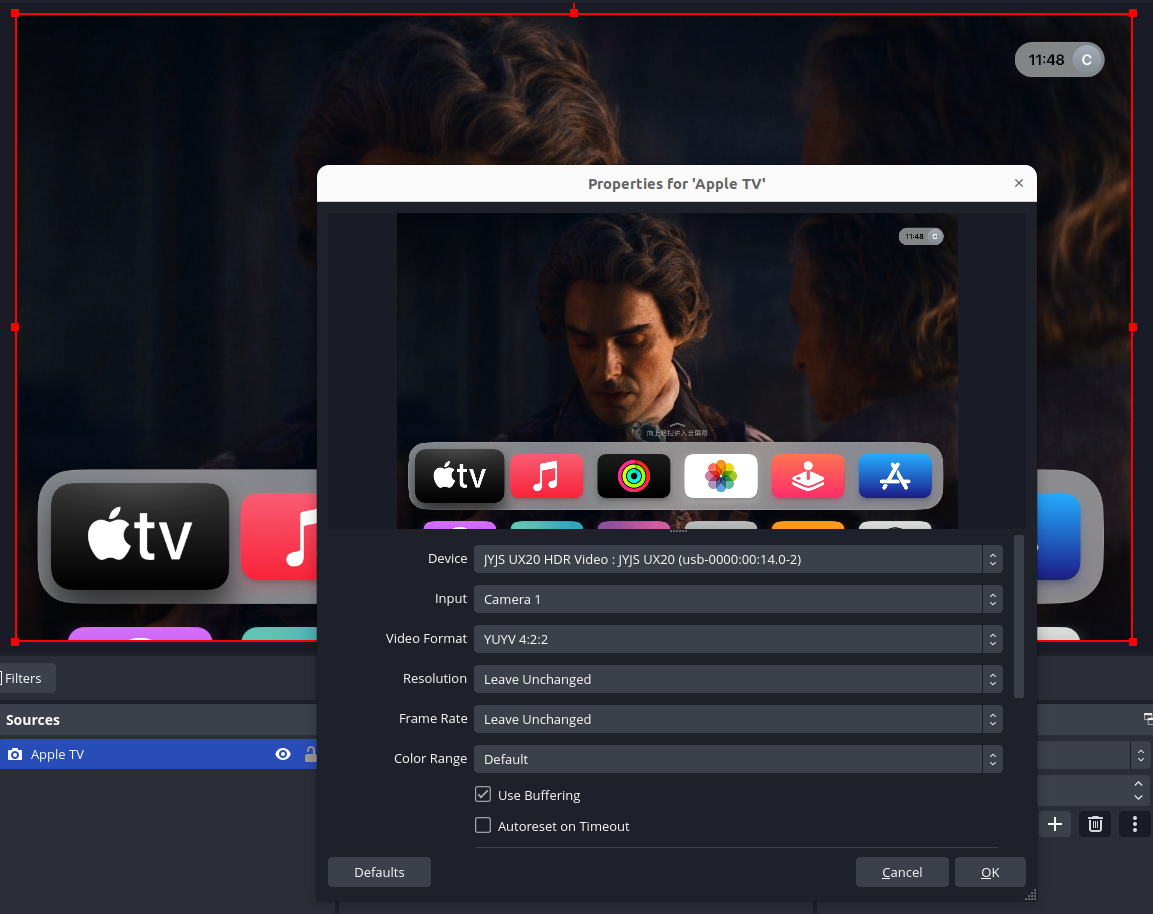The width and height of the screenshot is (1153, 914).
Task: Expand the Video Format dropdown
Action: point(737,639)
